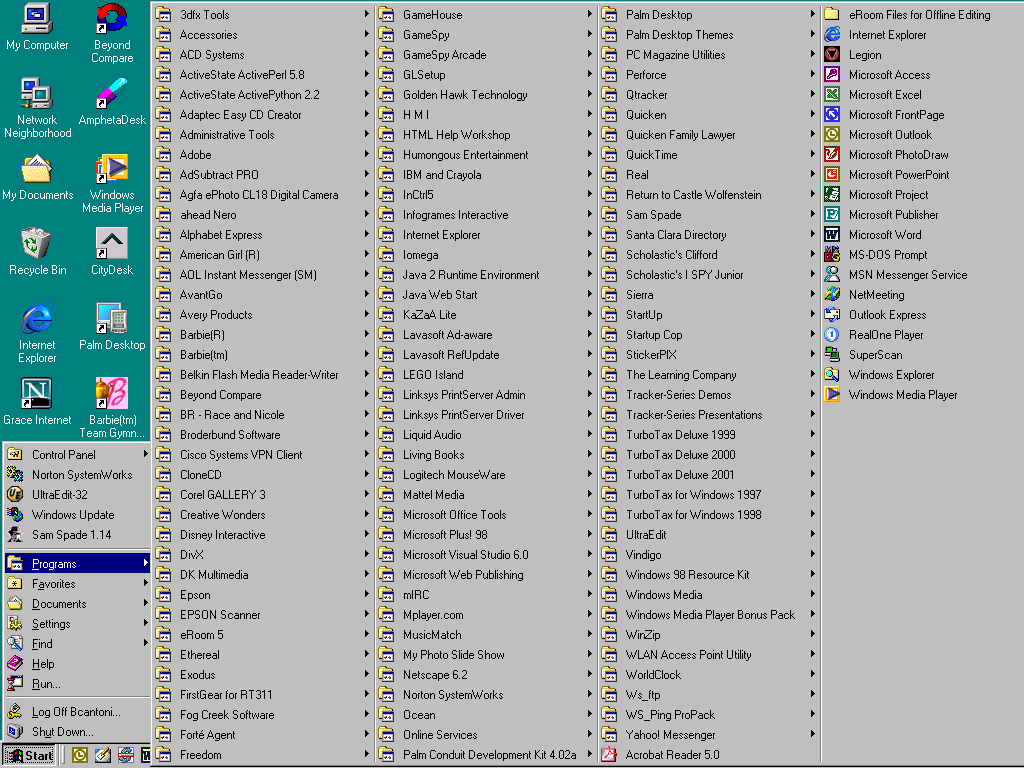Viewport: 1024px width, 768px height.
Task: Click the Microsoft PowerPoint icon
Action: (x=832, y=174)
